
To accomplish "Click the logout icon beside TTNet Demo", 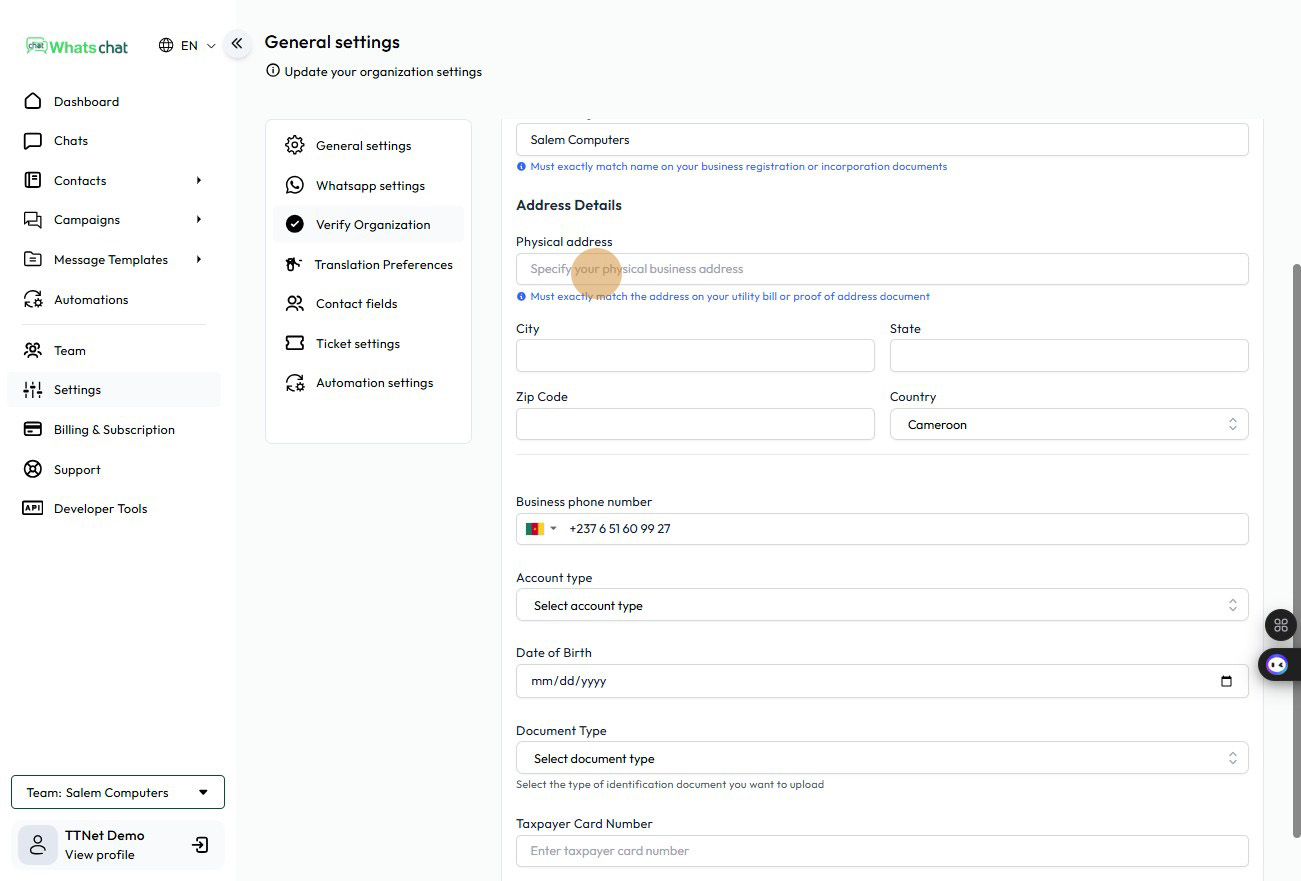I will coord(200,845).
